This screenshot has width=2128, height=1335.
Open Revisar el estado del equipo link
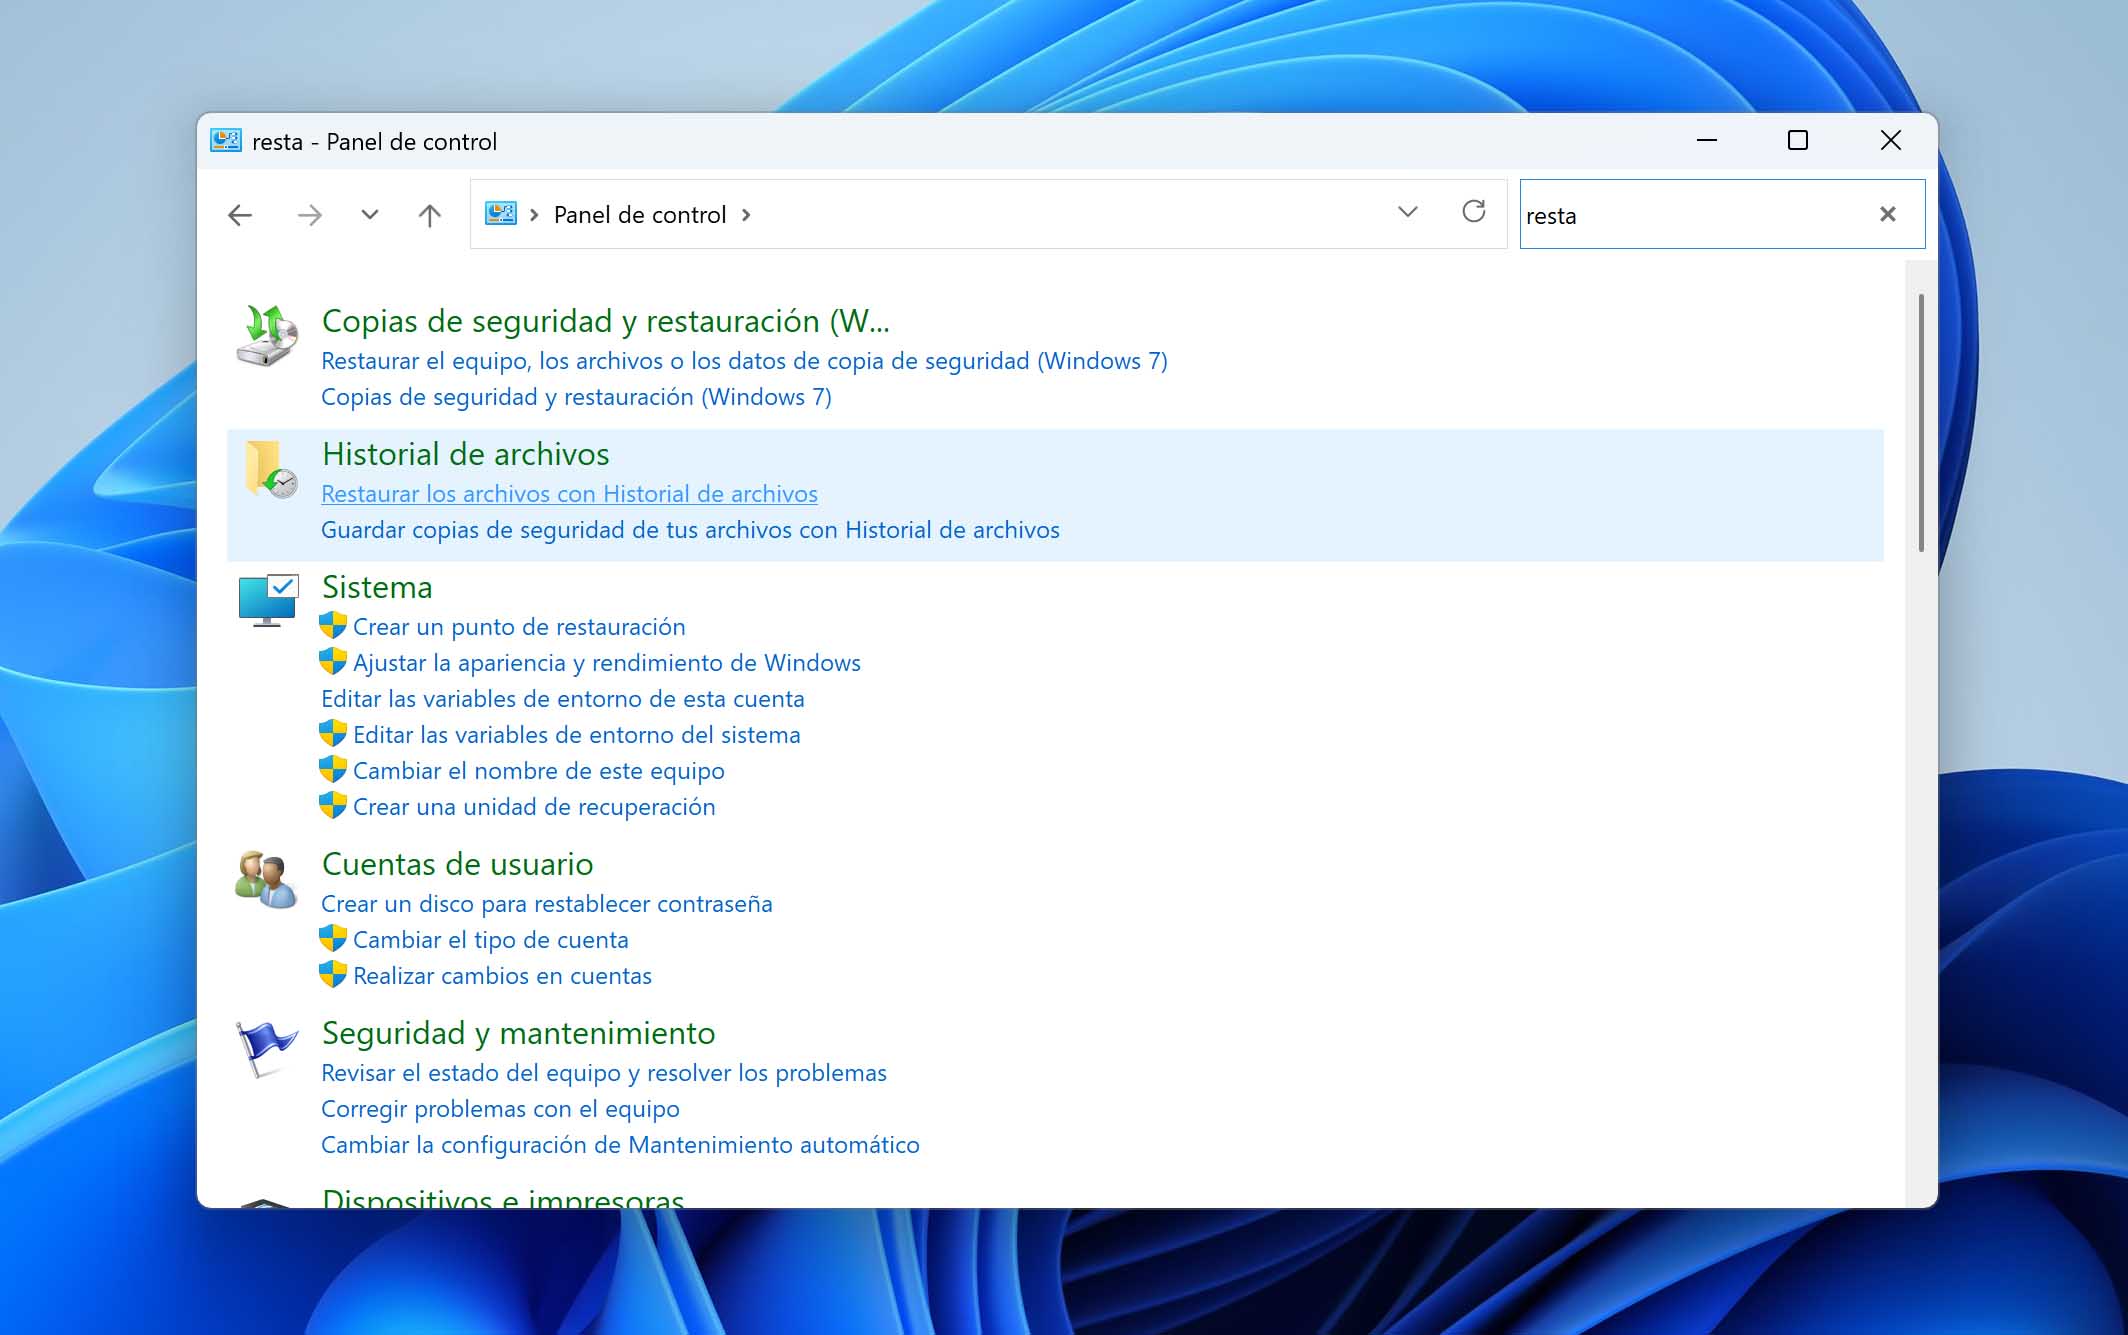[604, 1073]
